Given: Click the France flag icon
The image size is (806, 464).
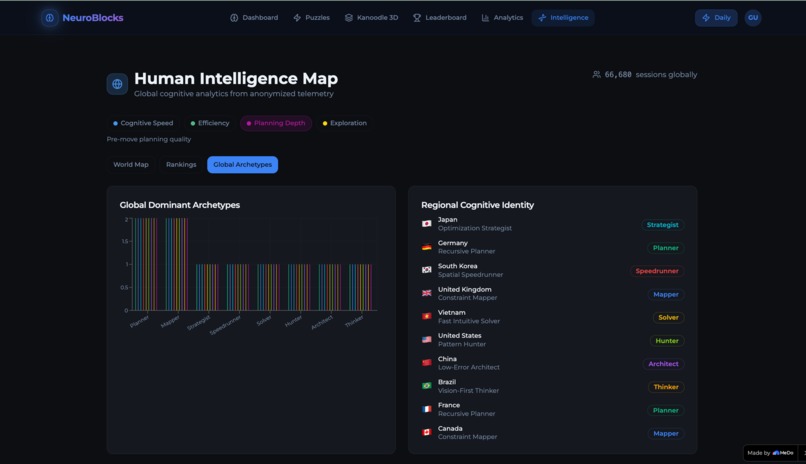Looking at the screenshot, I should (427, 410).
